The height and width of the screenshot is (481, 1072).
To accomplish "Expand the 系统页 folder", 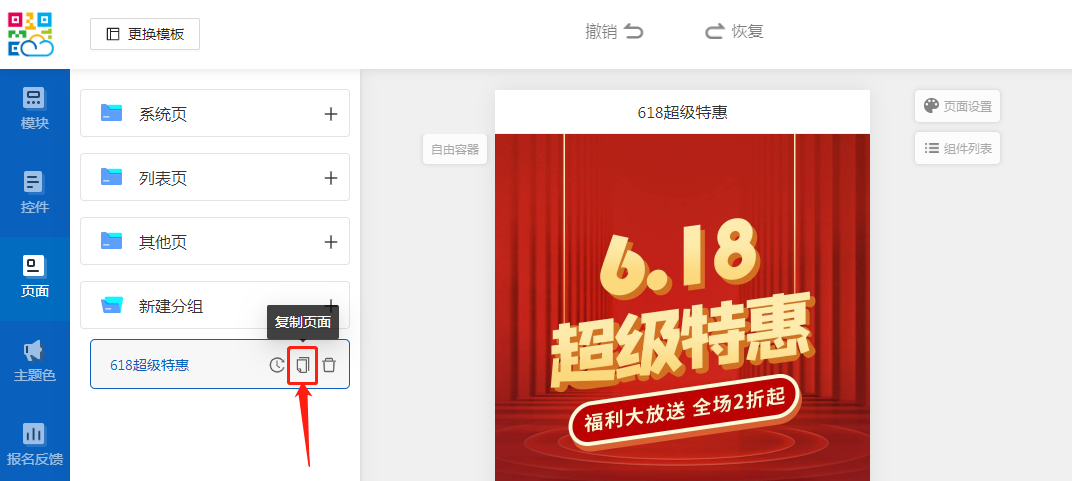I will click(x=163, y=114).
